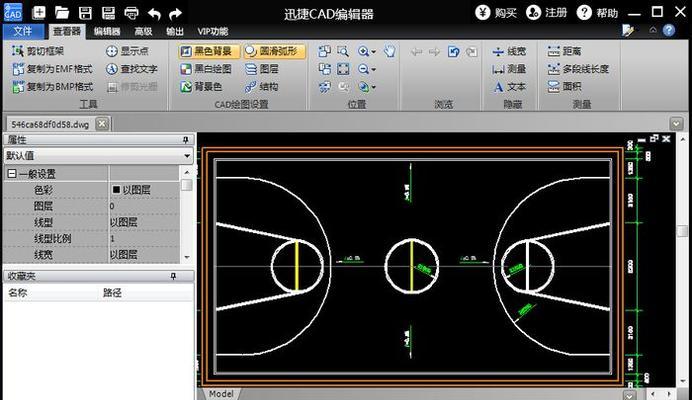This screenshot has width=692, height=400.
Task: Pin the 属性 properties panel
Action: [x=186, y=140]
